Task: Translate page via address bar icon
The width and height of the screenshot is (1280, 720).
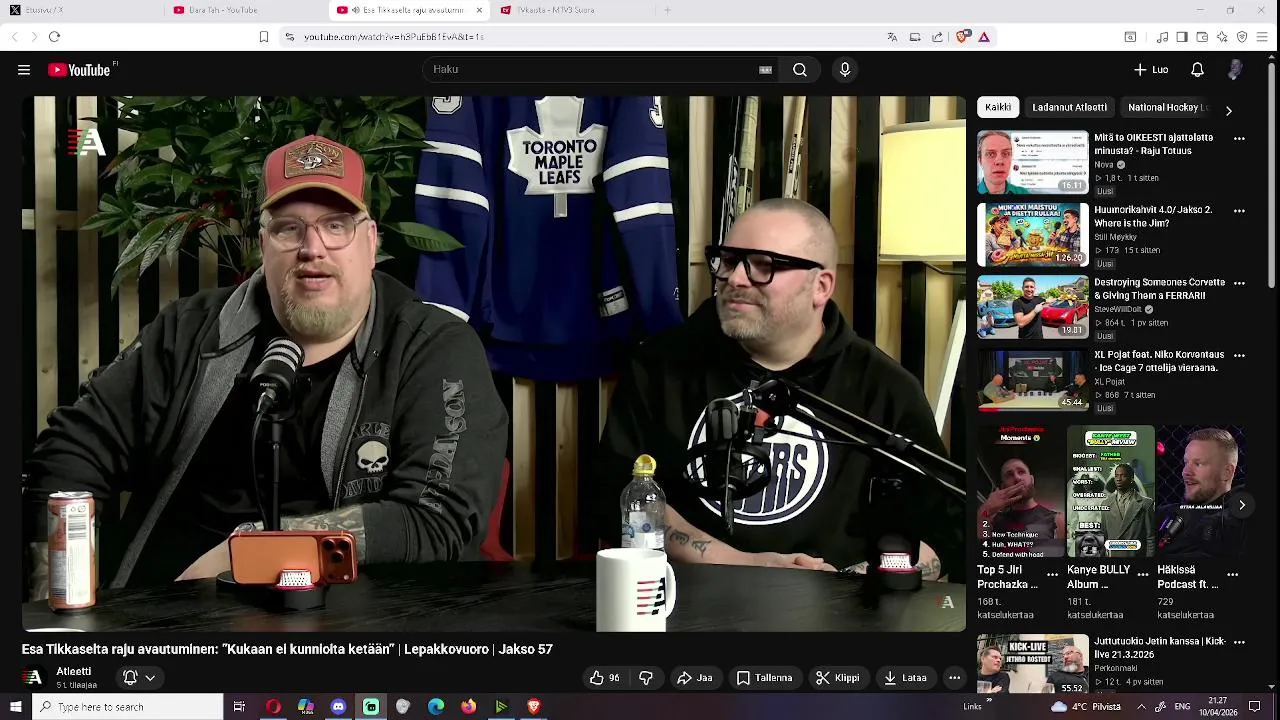Action: [892, 37]
